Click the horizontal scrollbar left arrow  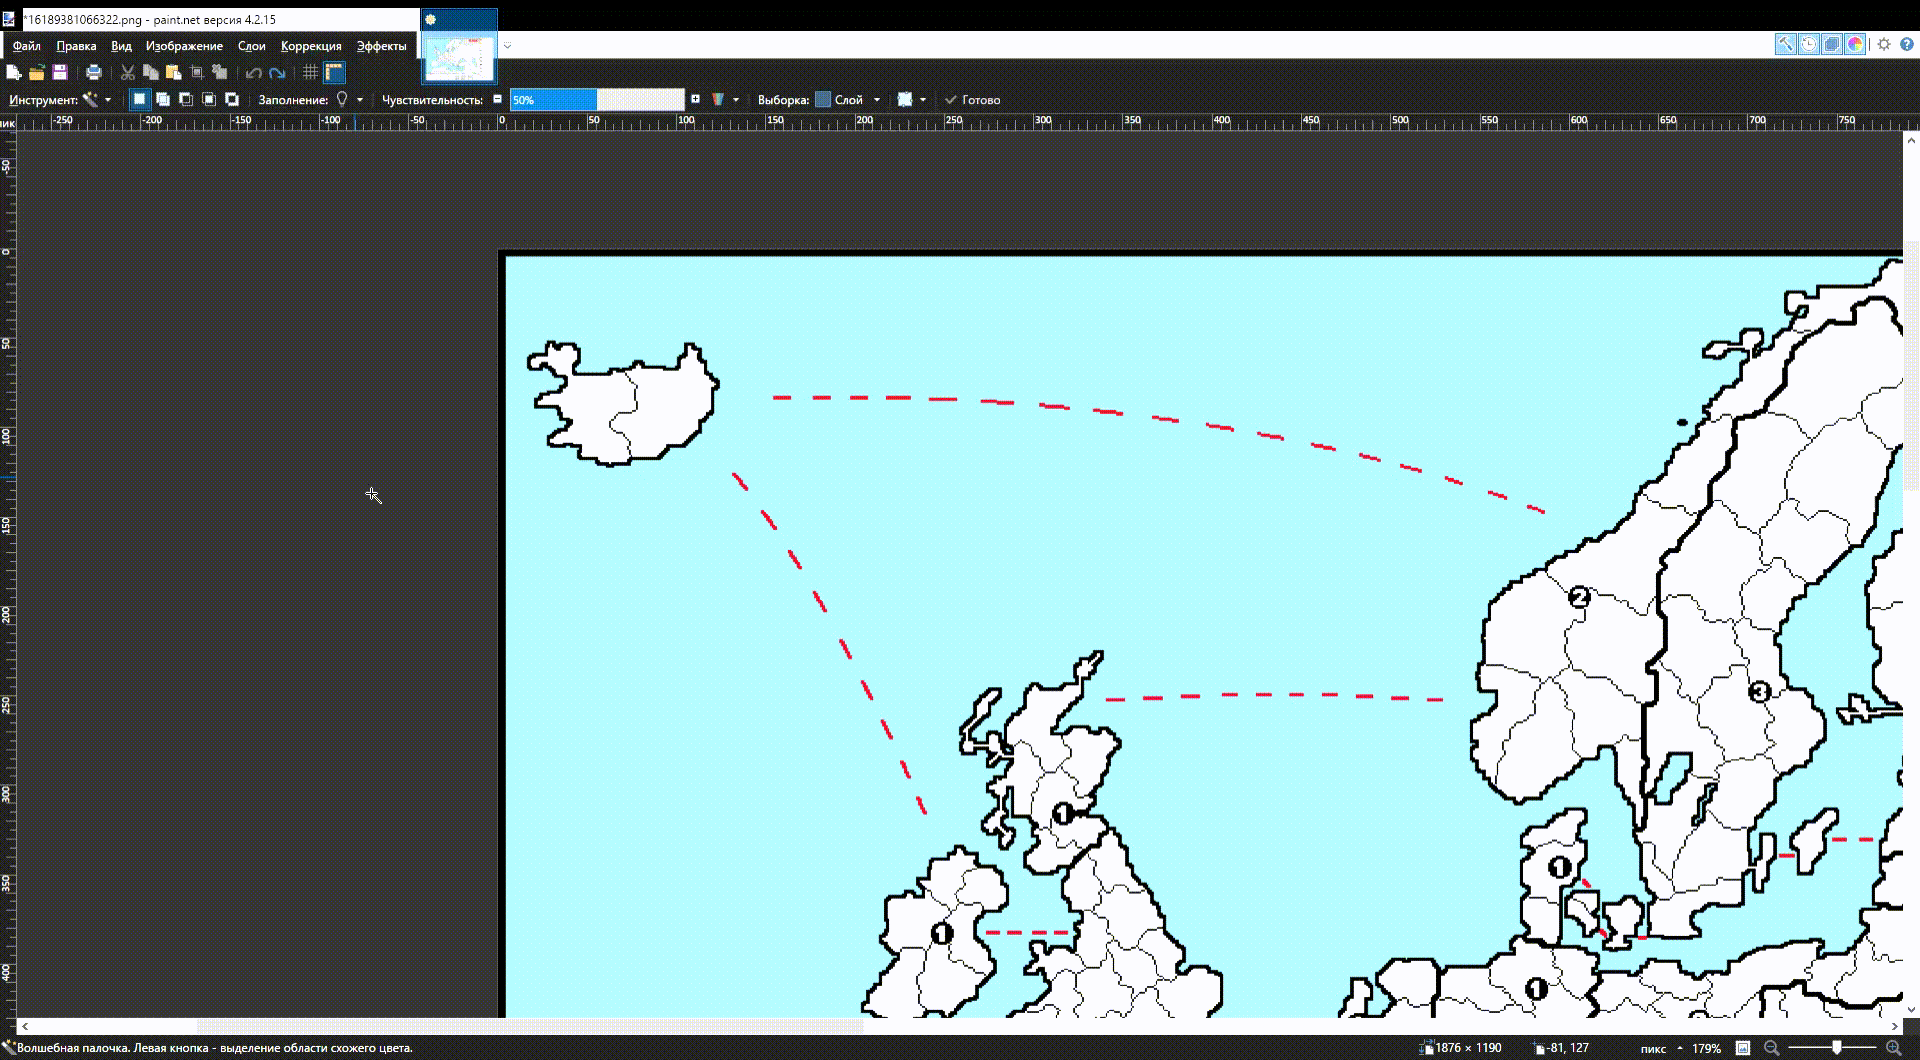pos(25,1026)
